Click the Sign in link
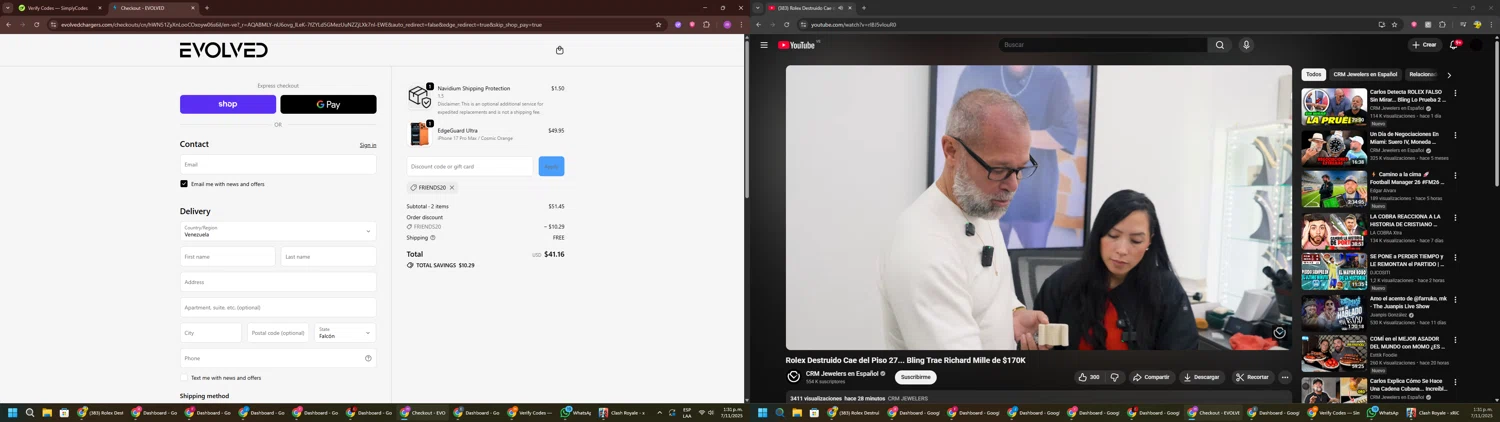The width and height of the screenshot is (1500, 422). (368, 145)
